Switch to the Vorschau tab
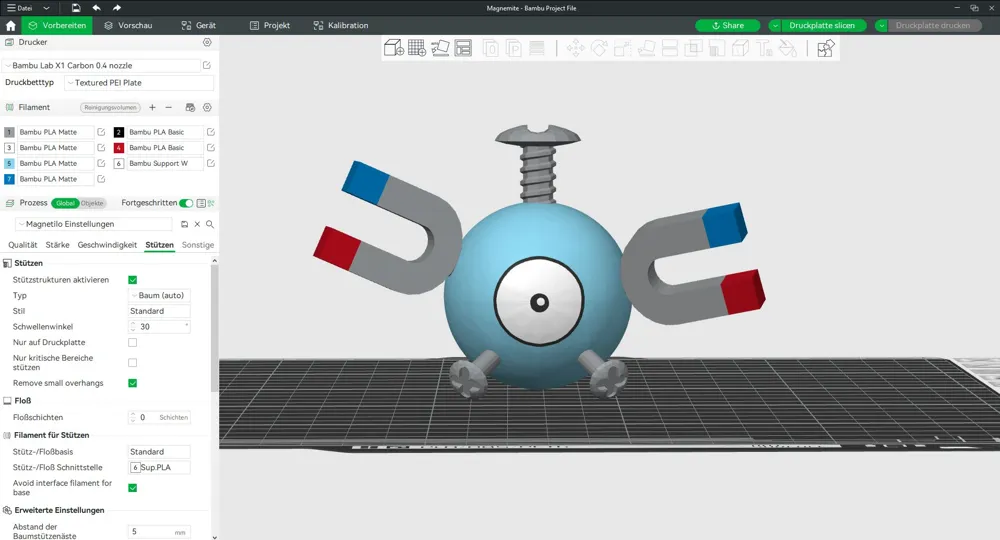The height and width of the screenshot is (540, 1000). click(128, 26)
